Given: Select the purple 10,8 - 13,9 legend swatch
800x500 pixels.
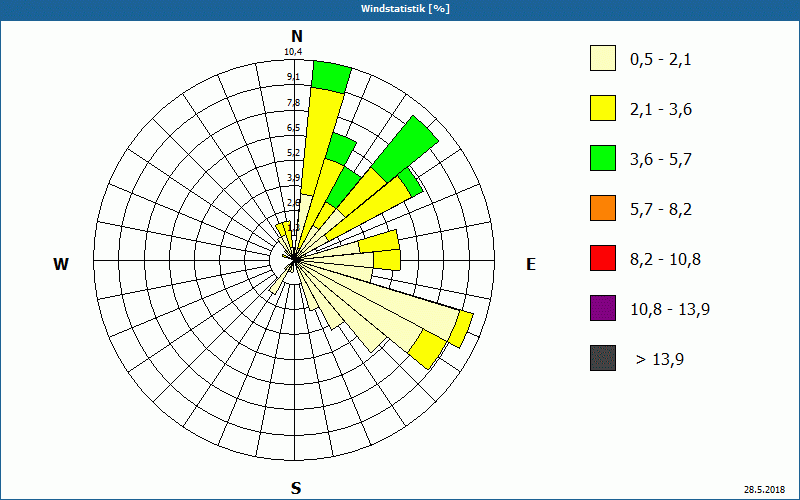Looking at the screenshot, I should coord(603,308).
